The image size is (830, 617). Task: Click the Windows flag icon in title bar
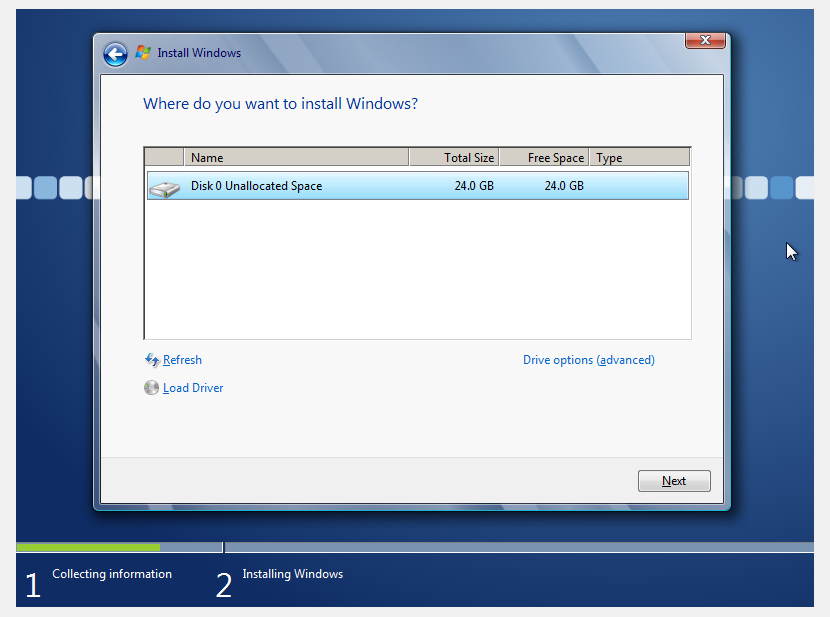tap(143, 53)
